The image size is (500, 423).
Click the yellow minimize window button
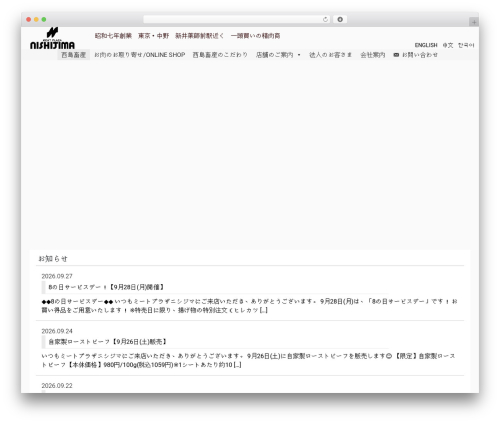coord(36,19)
